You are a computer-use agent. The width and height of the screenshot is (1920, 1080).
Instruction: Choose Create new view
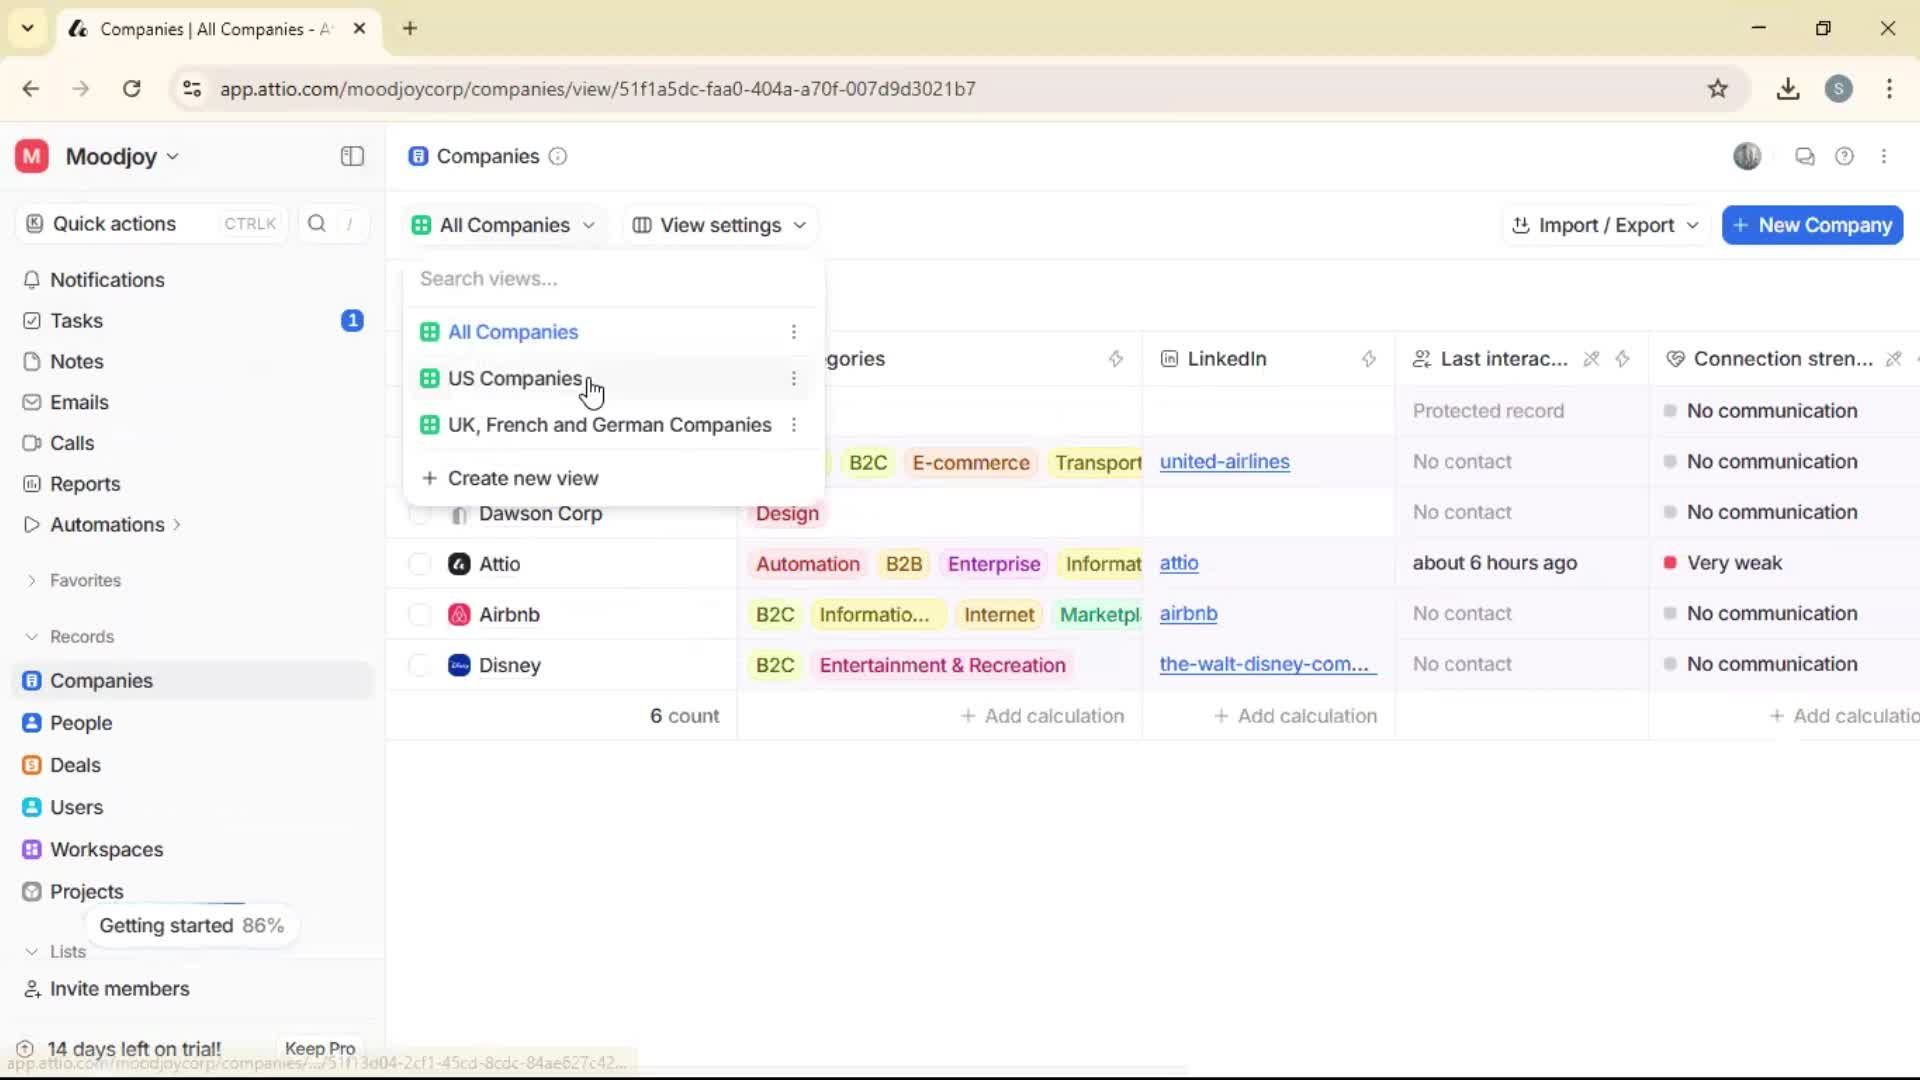click(523, 478)
